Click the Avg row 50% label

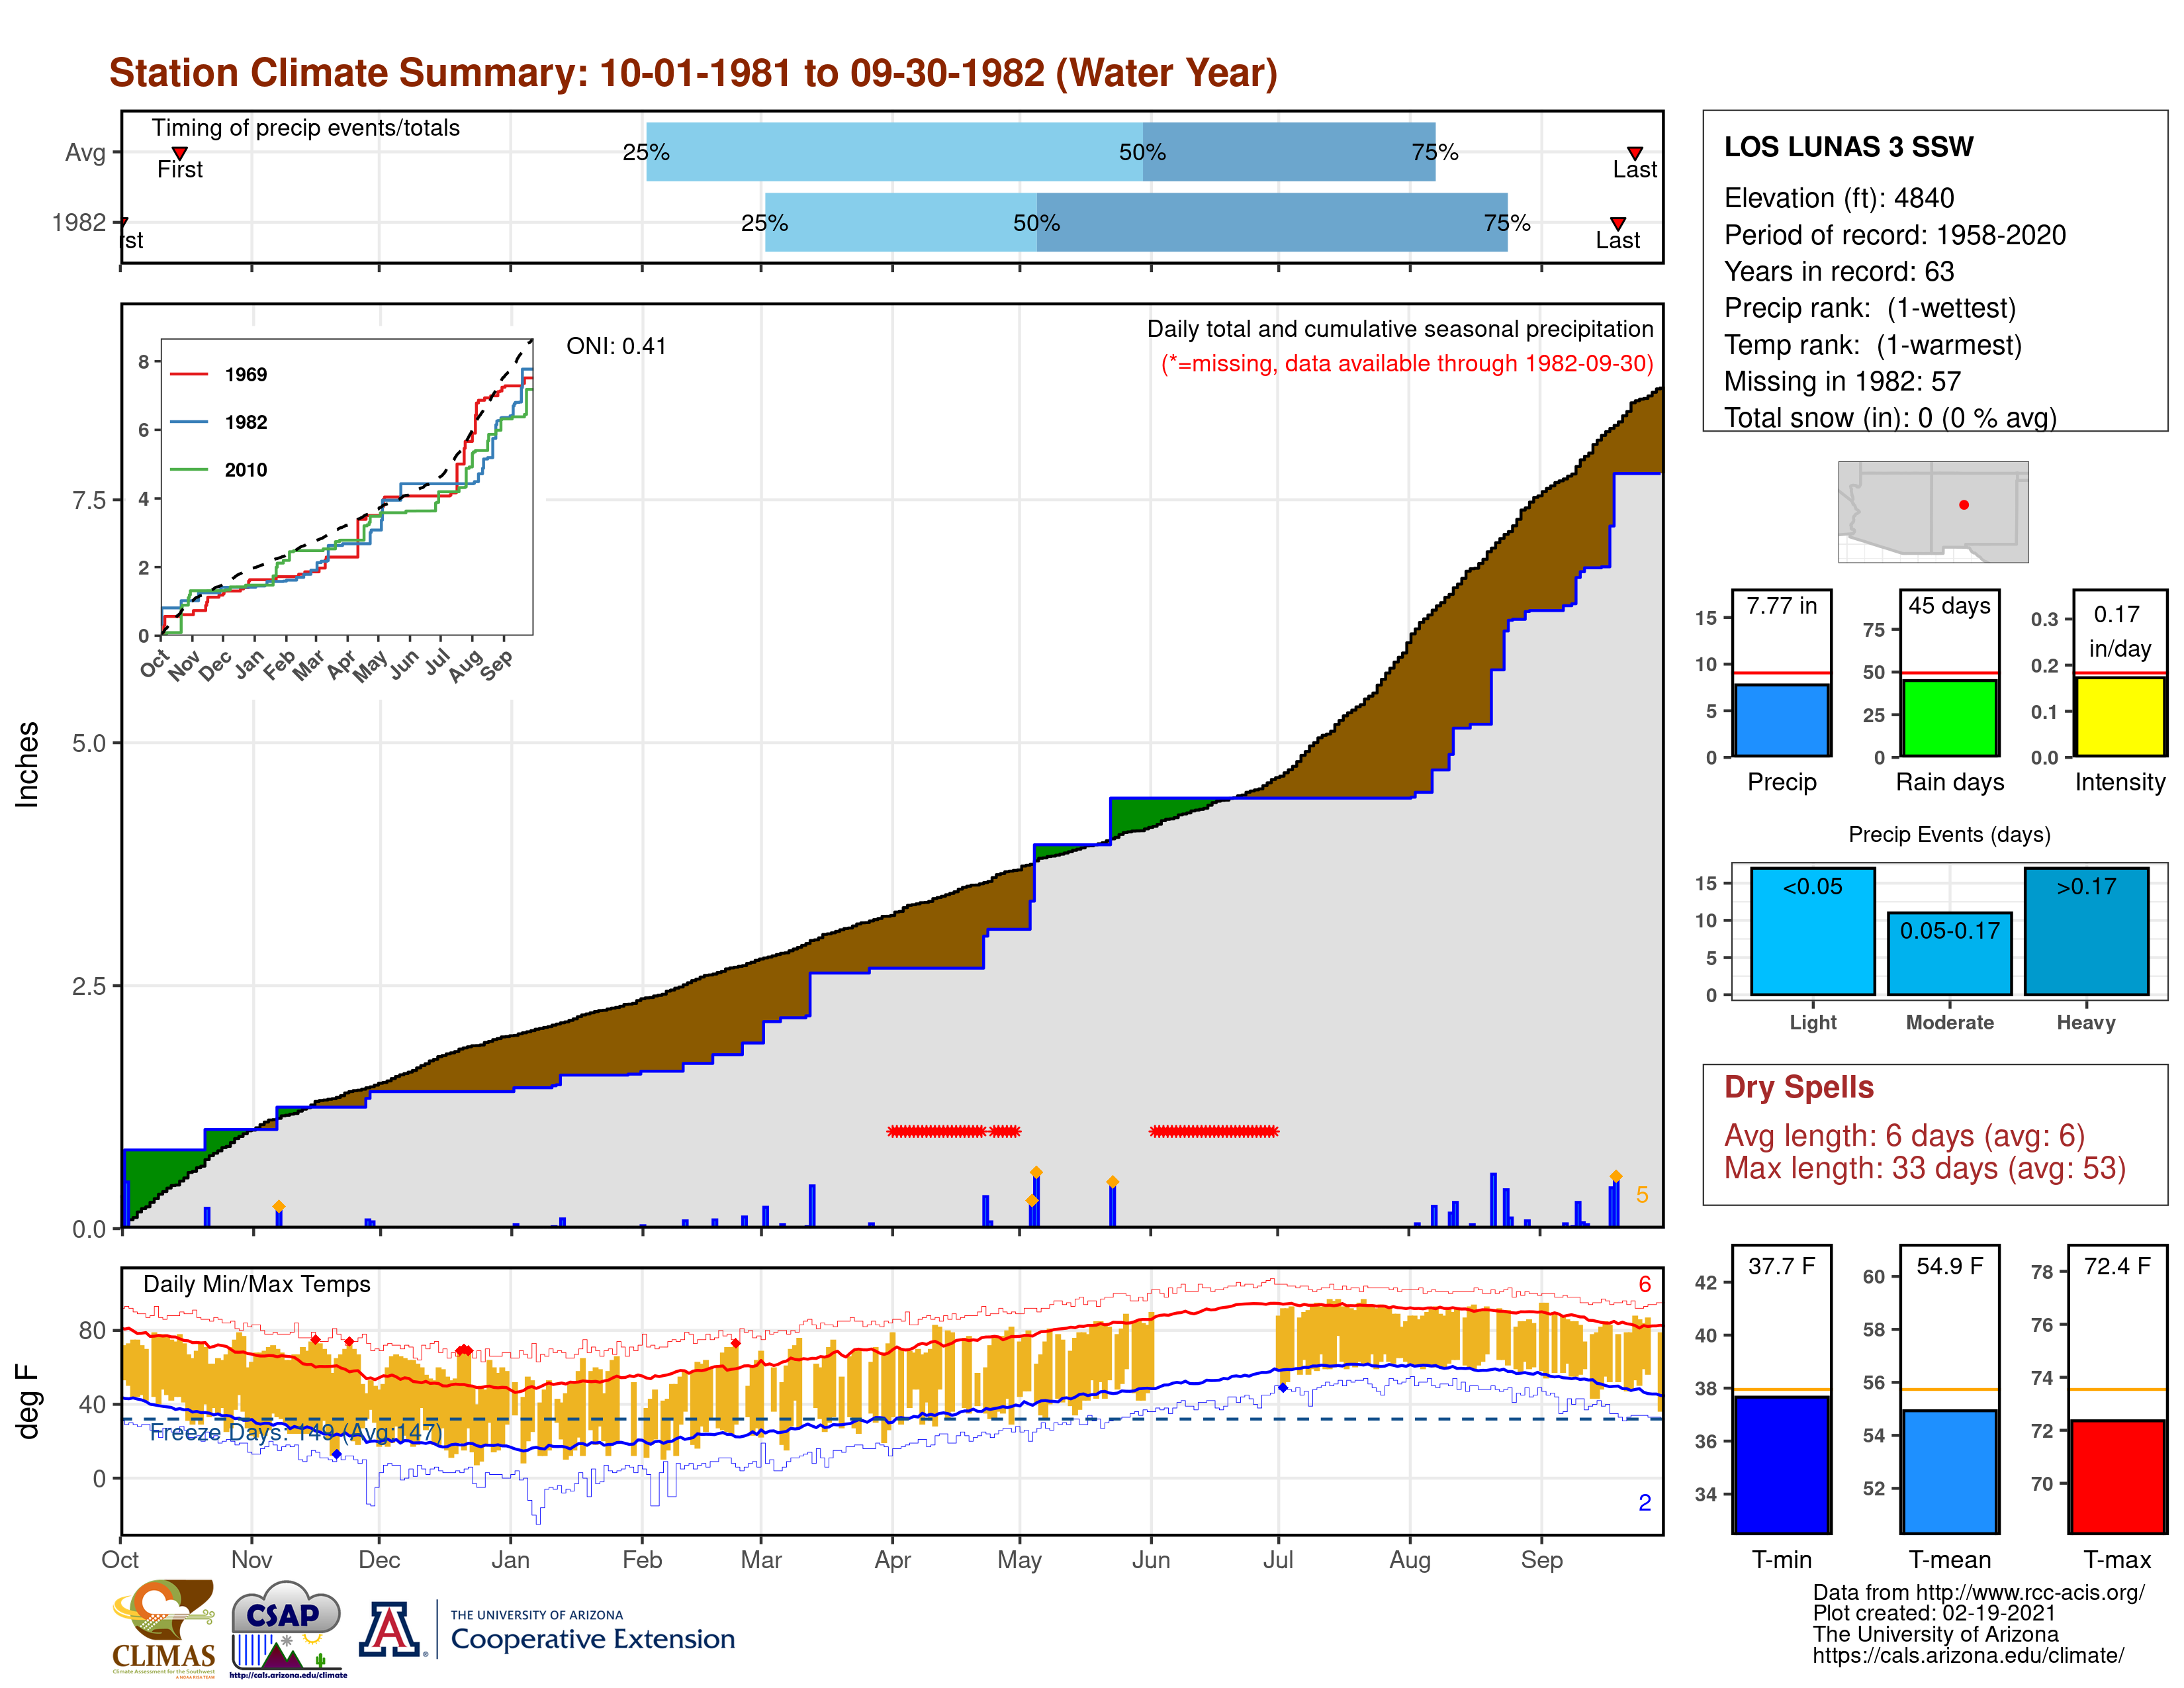coord(1142,153)
